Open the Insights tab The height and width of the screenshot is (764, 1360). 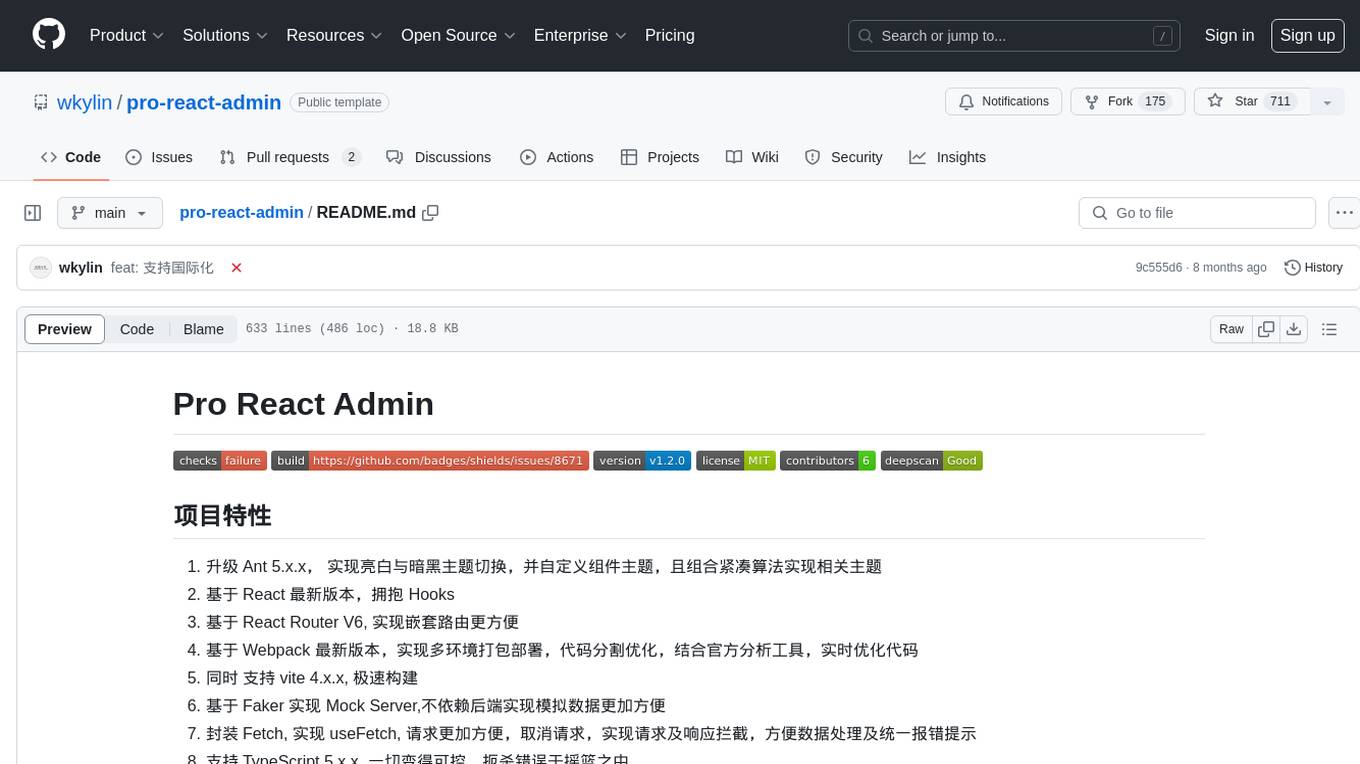[948, 157]
